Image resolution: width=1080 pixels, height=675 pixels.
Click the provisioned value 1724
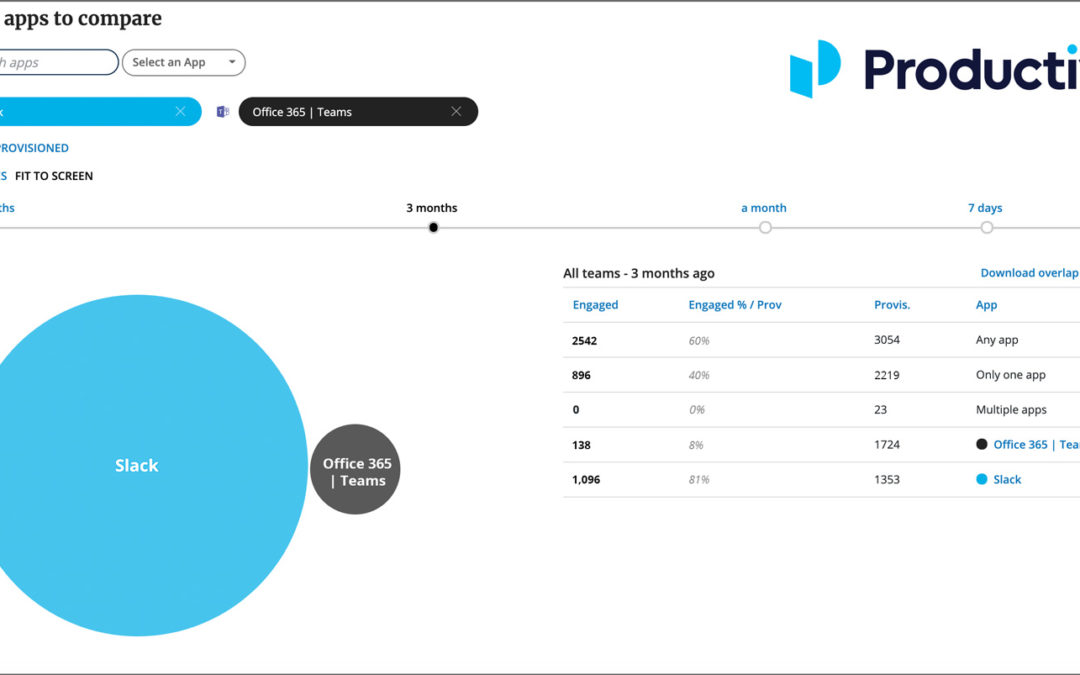point(887,444)
